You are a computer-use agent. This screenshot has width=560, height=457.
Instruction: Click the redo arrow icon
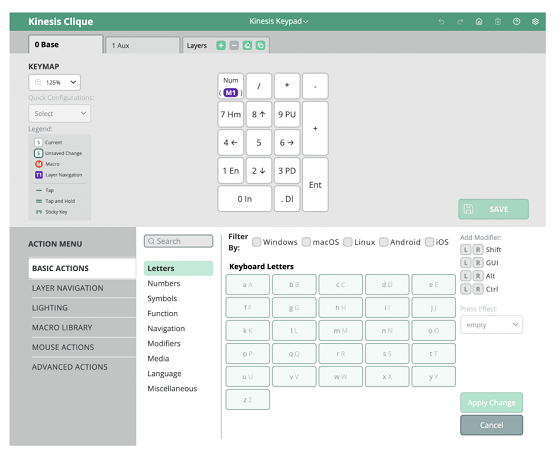pos(460,22)
